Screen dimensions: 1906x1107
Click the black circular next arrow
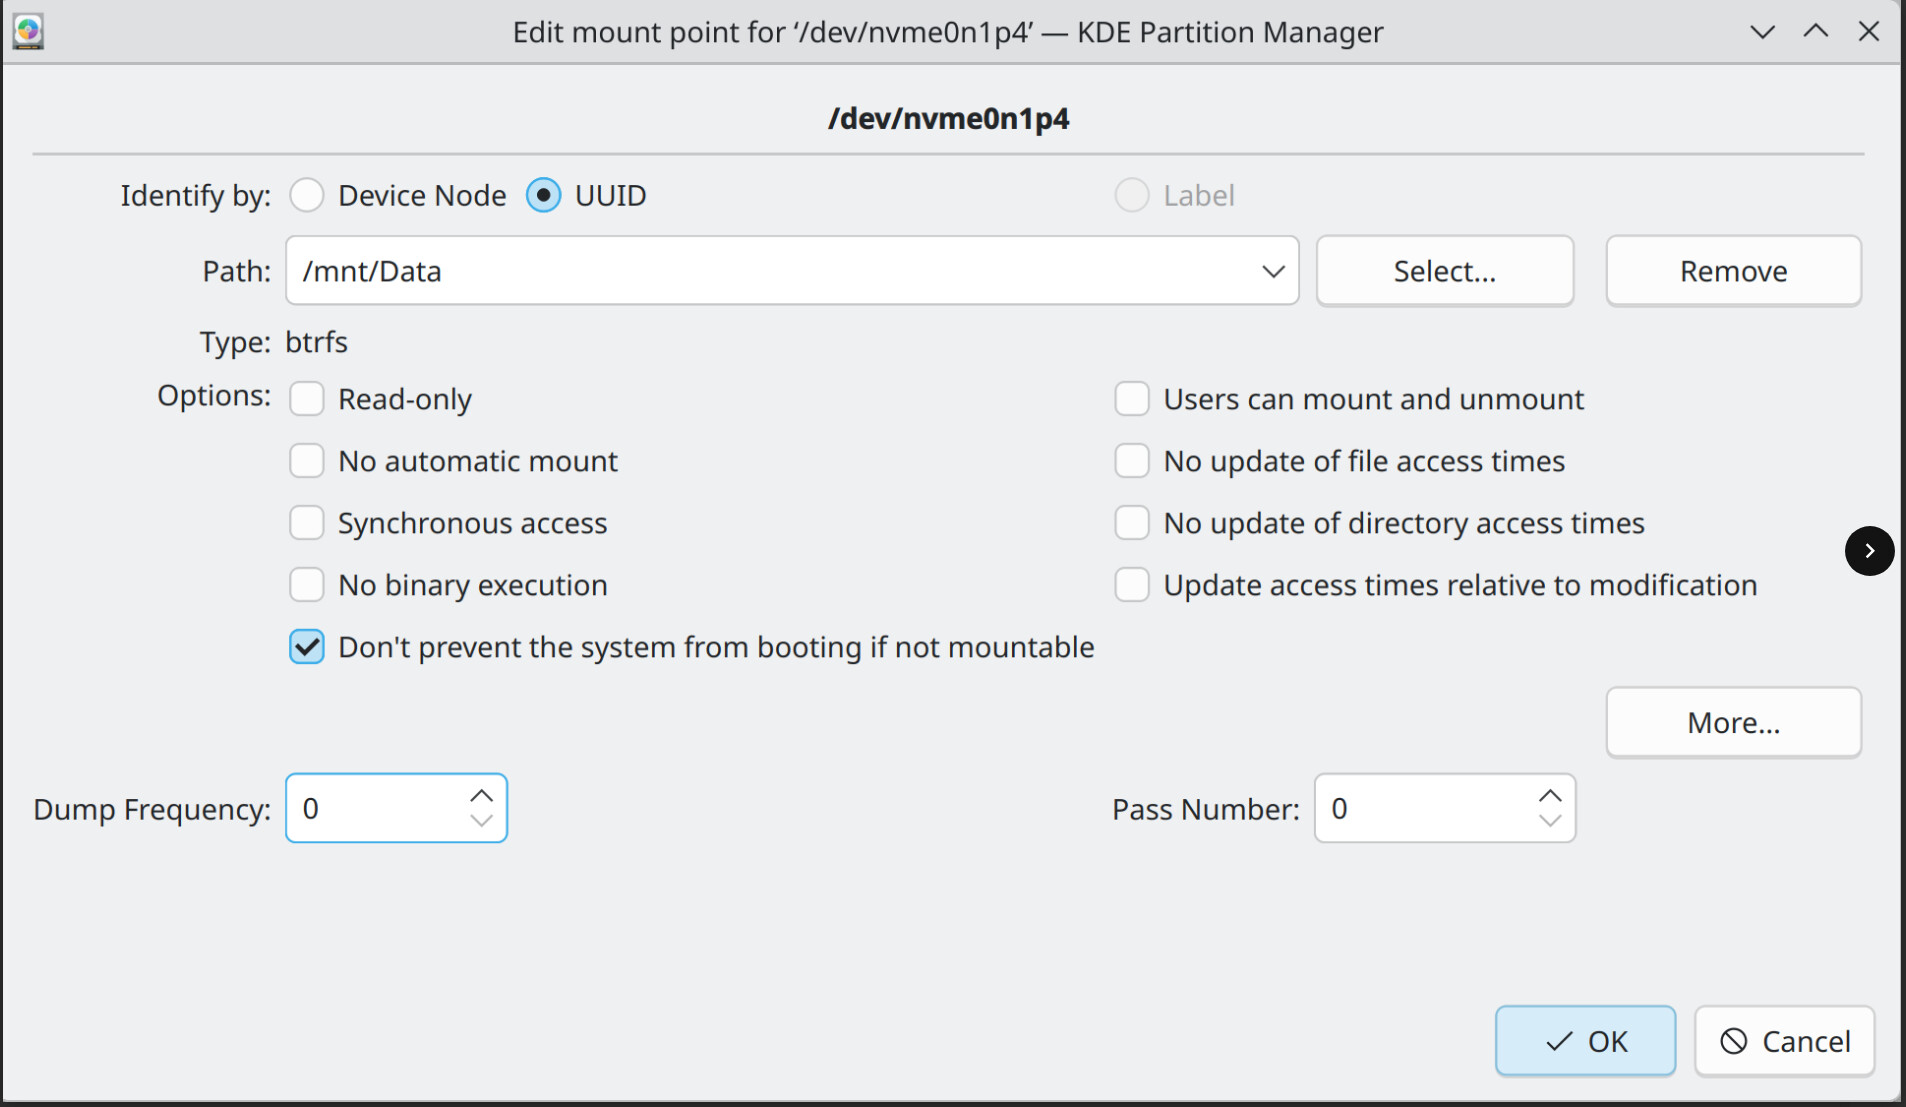coord(1868,551)
